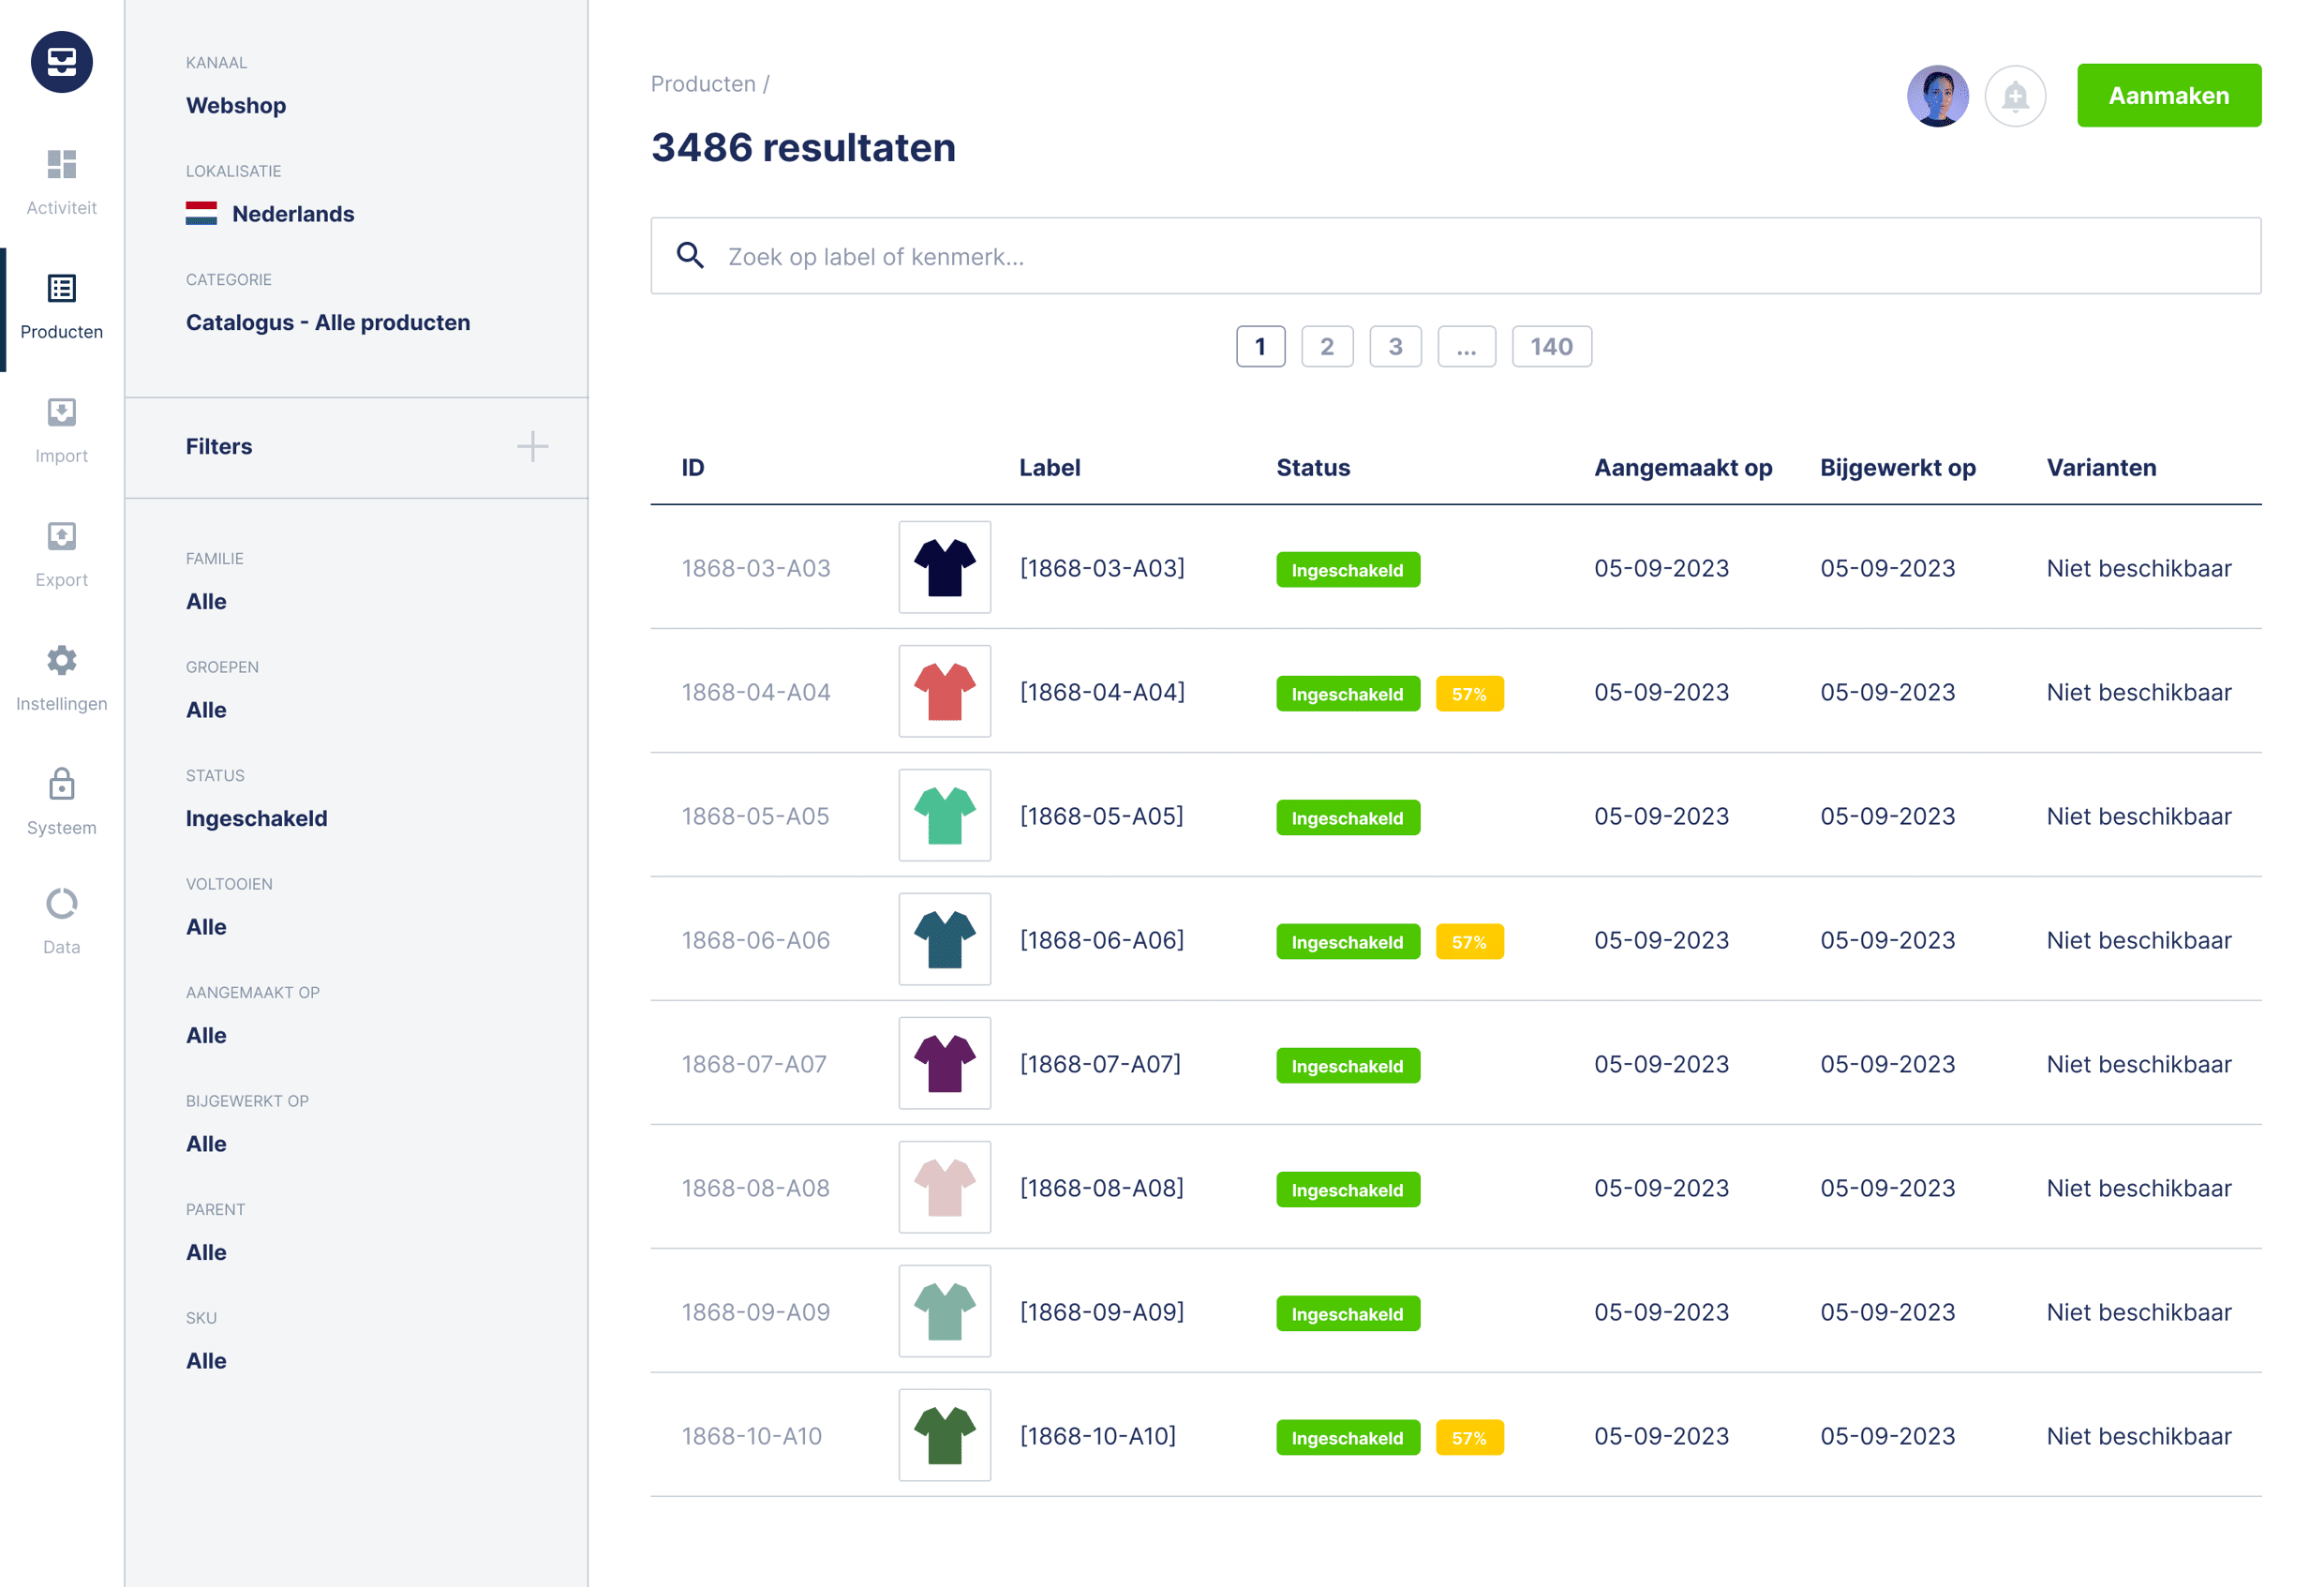The height and width of the screenshot is (1587, 2324).
Task: Open the Export section icon
Action: pyautogui.click(x=61, y=536)
